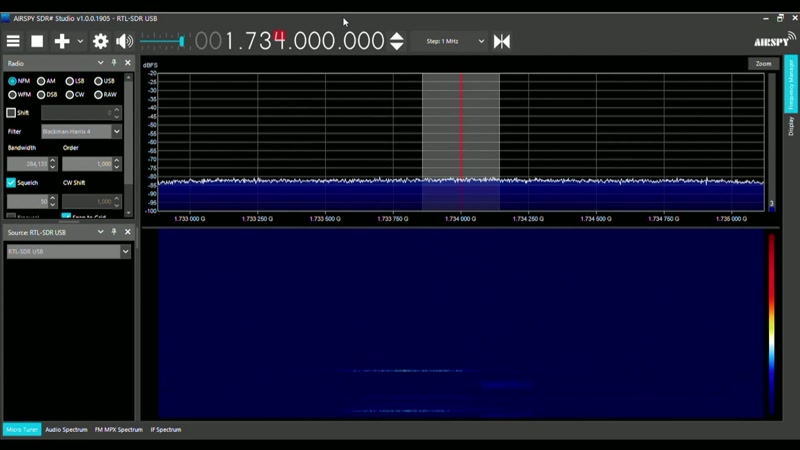800x450 pixels.
Task: Open settings gear icon
Action: [x=101, y=41]
